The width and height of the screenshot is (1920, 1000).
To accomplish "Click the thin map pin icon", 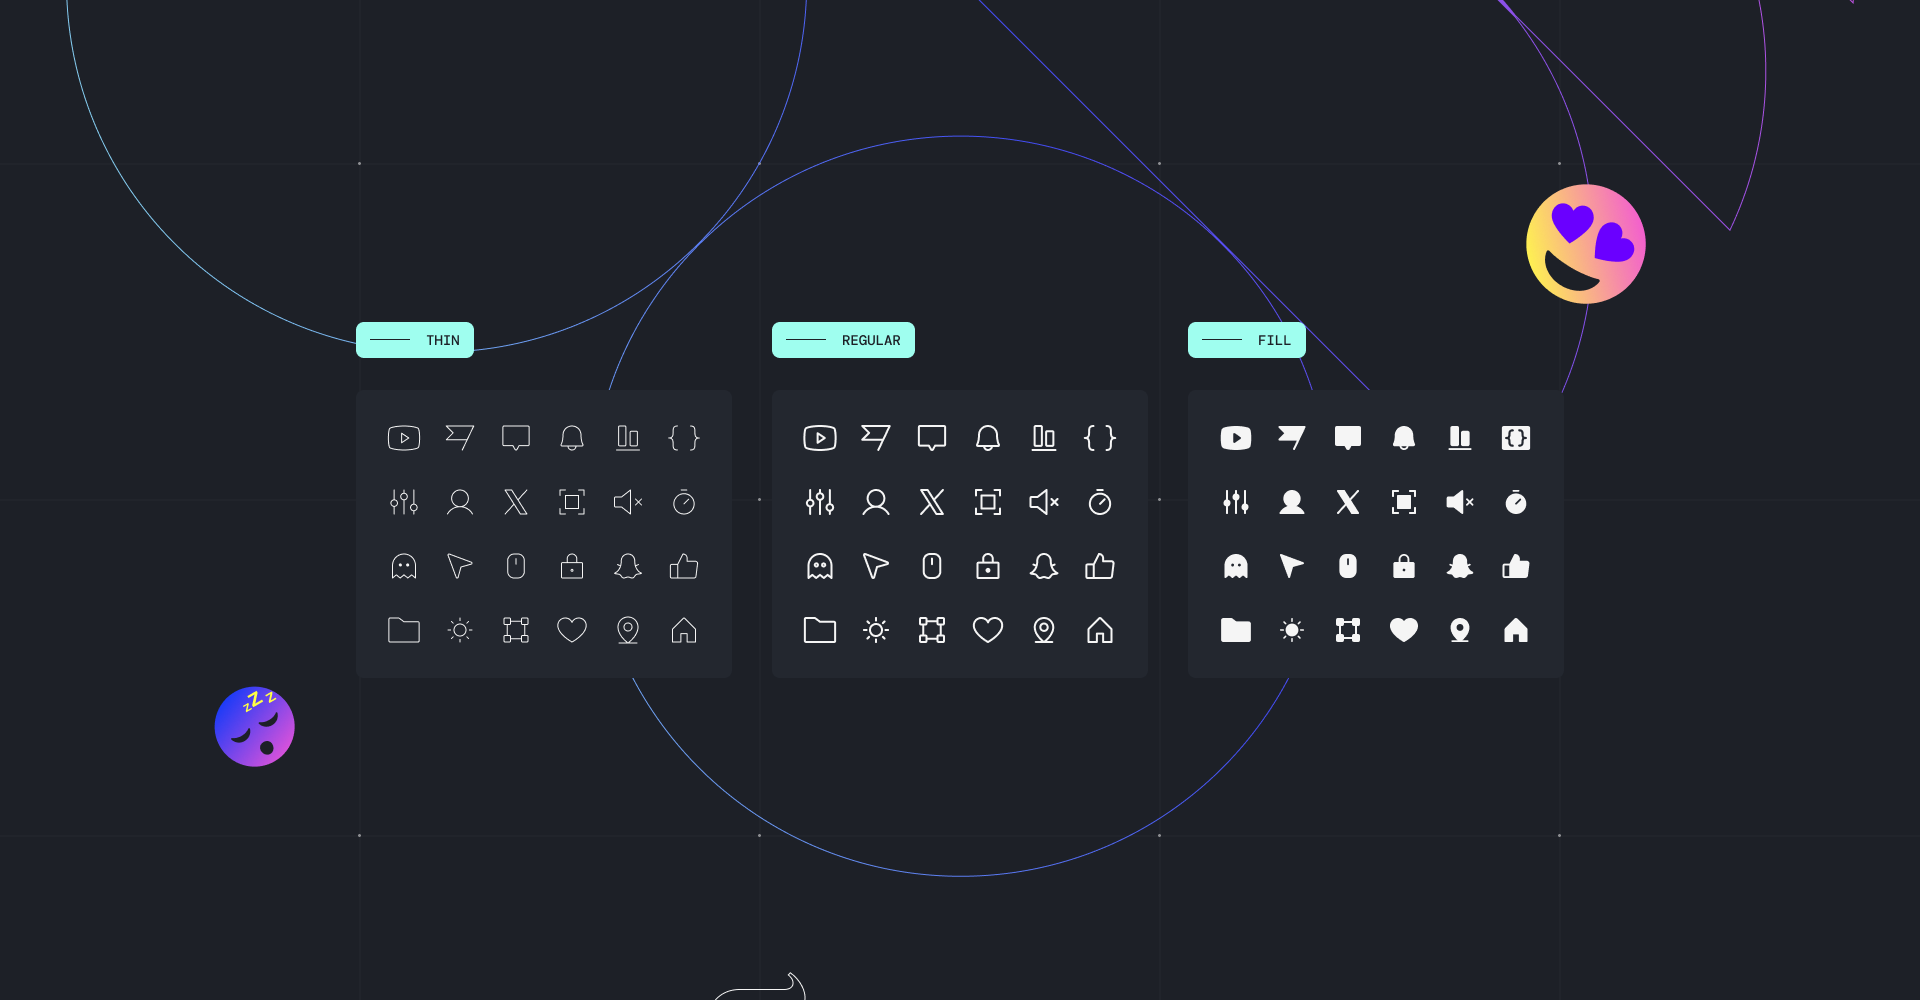I will (x=628, y=630).
